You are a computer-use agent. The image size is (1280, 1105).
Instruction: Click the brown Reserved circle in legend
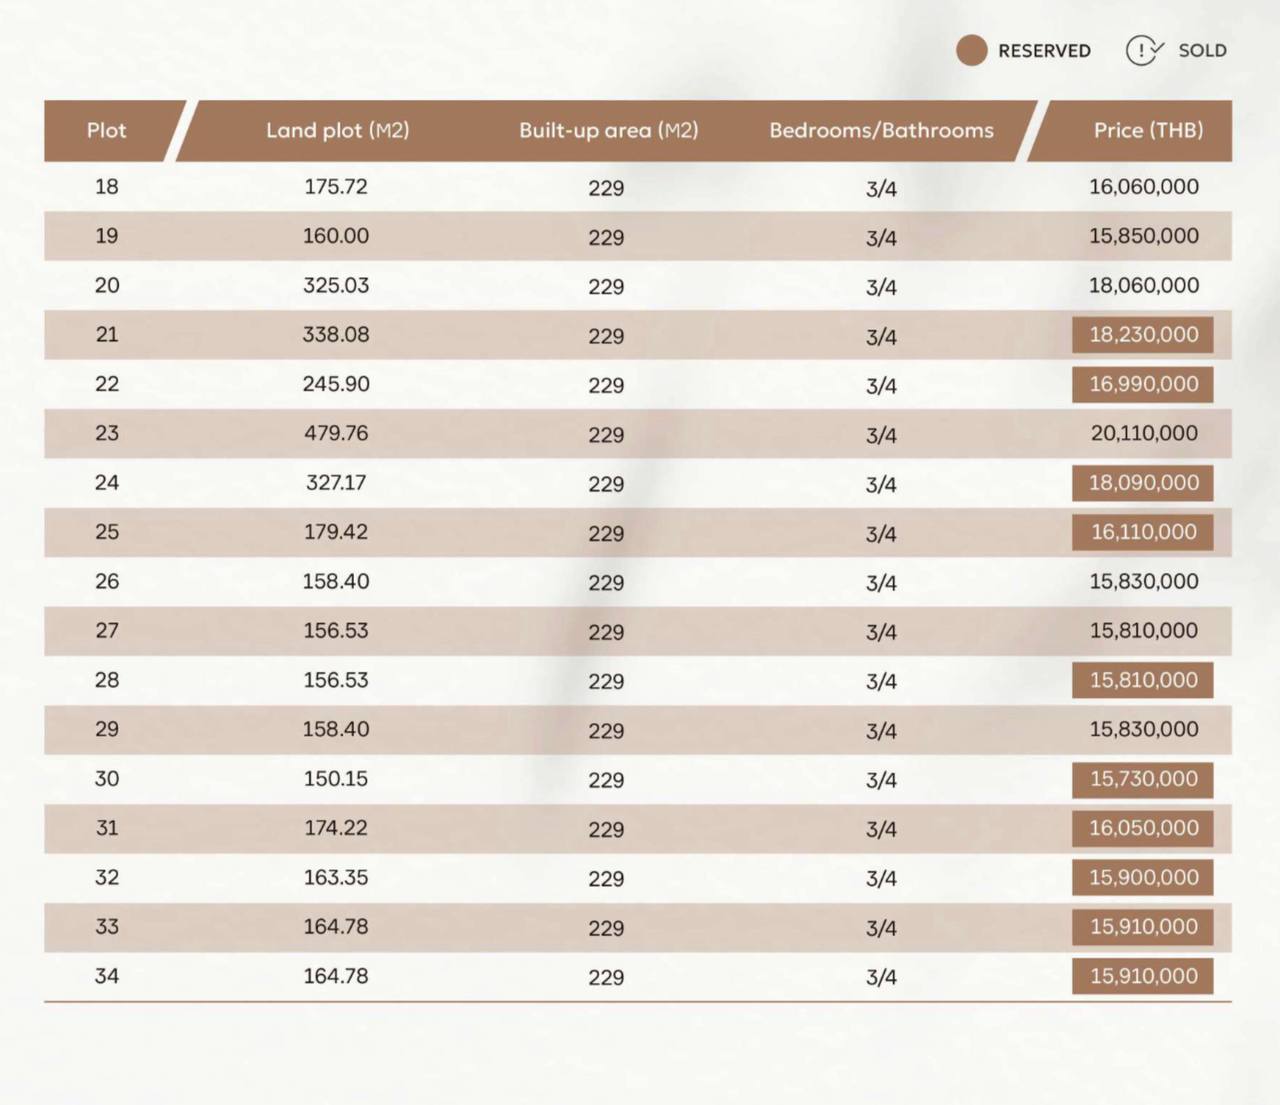(971, 50)
